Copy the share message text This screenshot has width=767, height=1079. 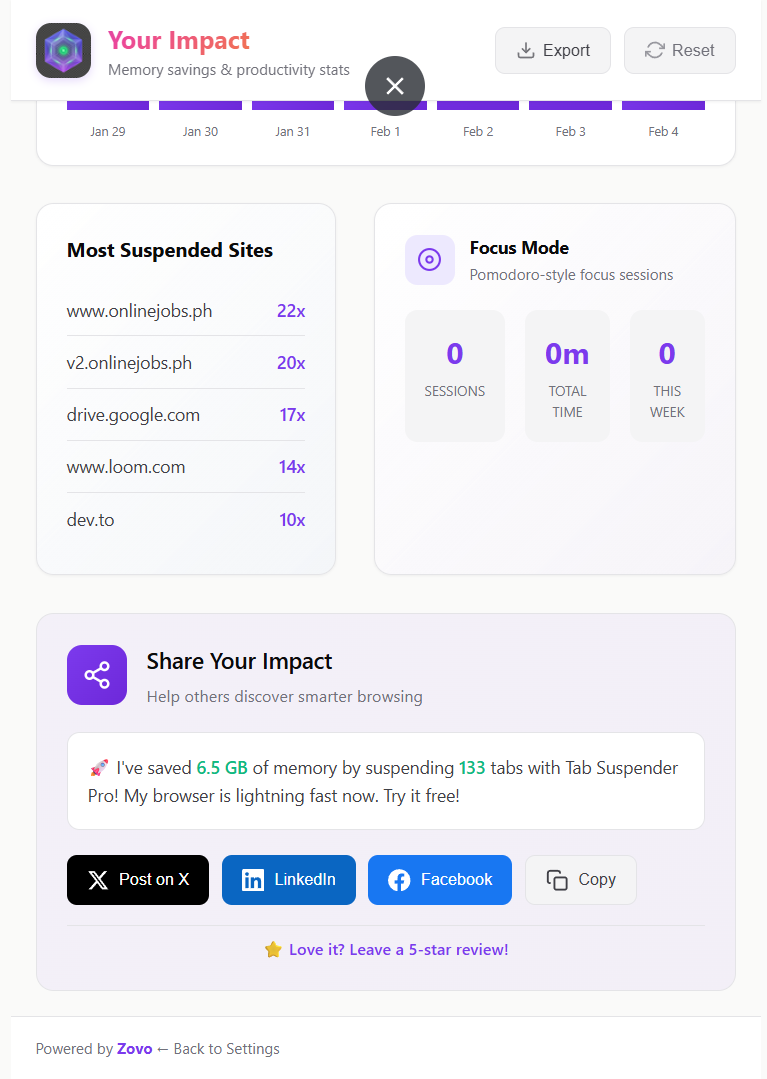pos(581,880)
